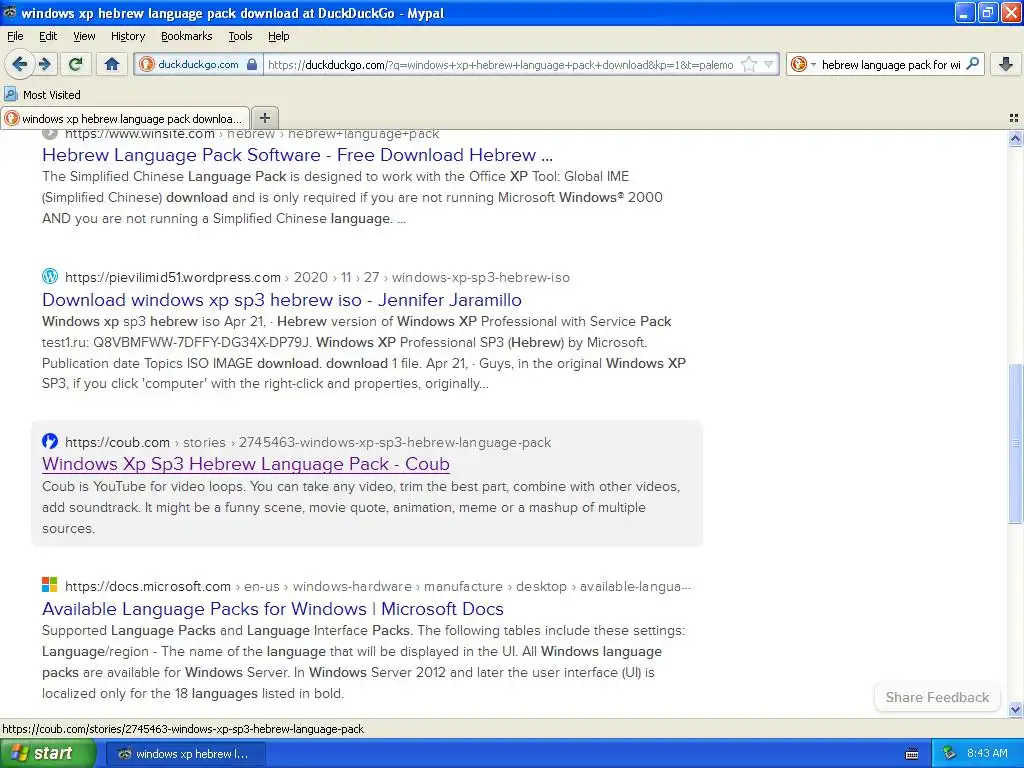Image resolution: width=1024 pixels, height=768 pixels.
Task: Click the www.winsite.com URL breadcrumb
Action: [251, 134]
